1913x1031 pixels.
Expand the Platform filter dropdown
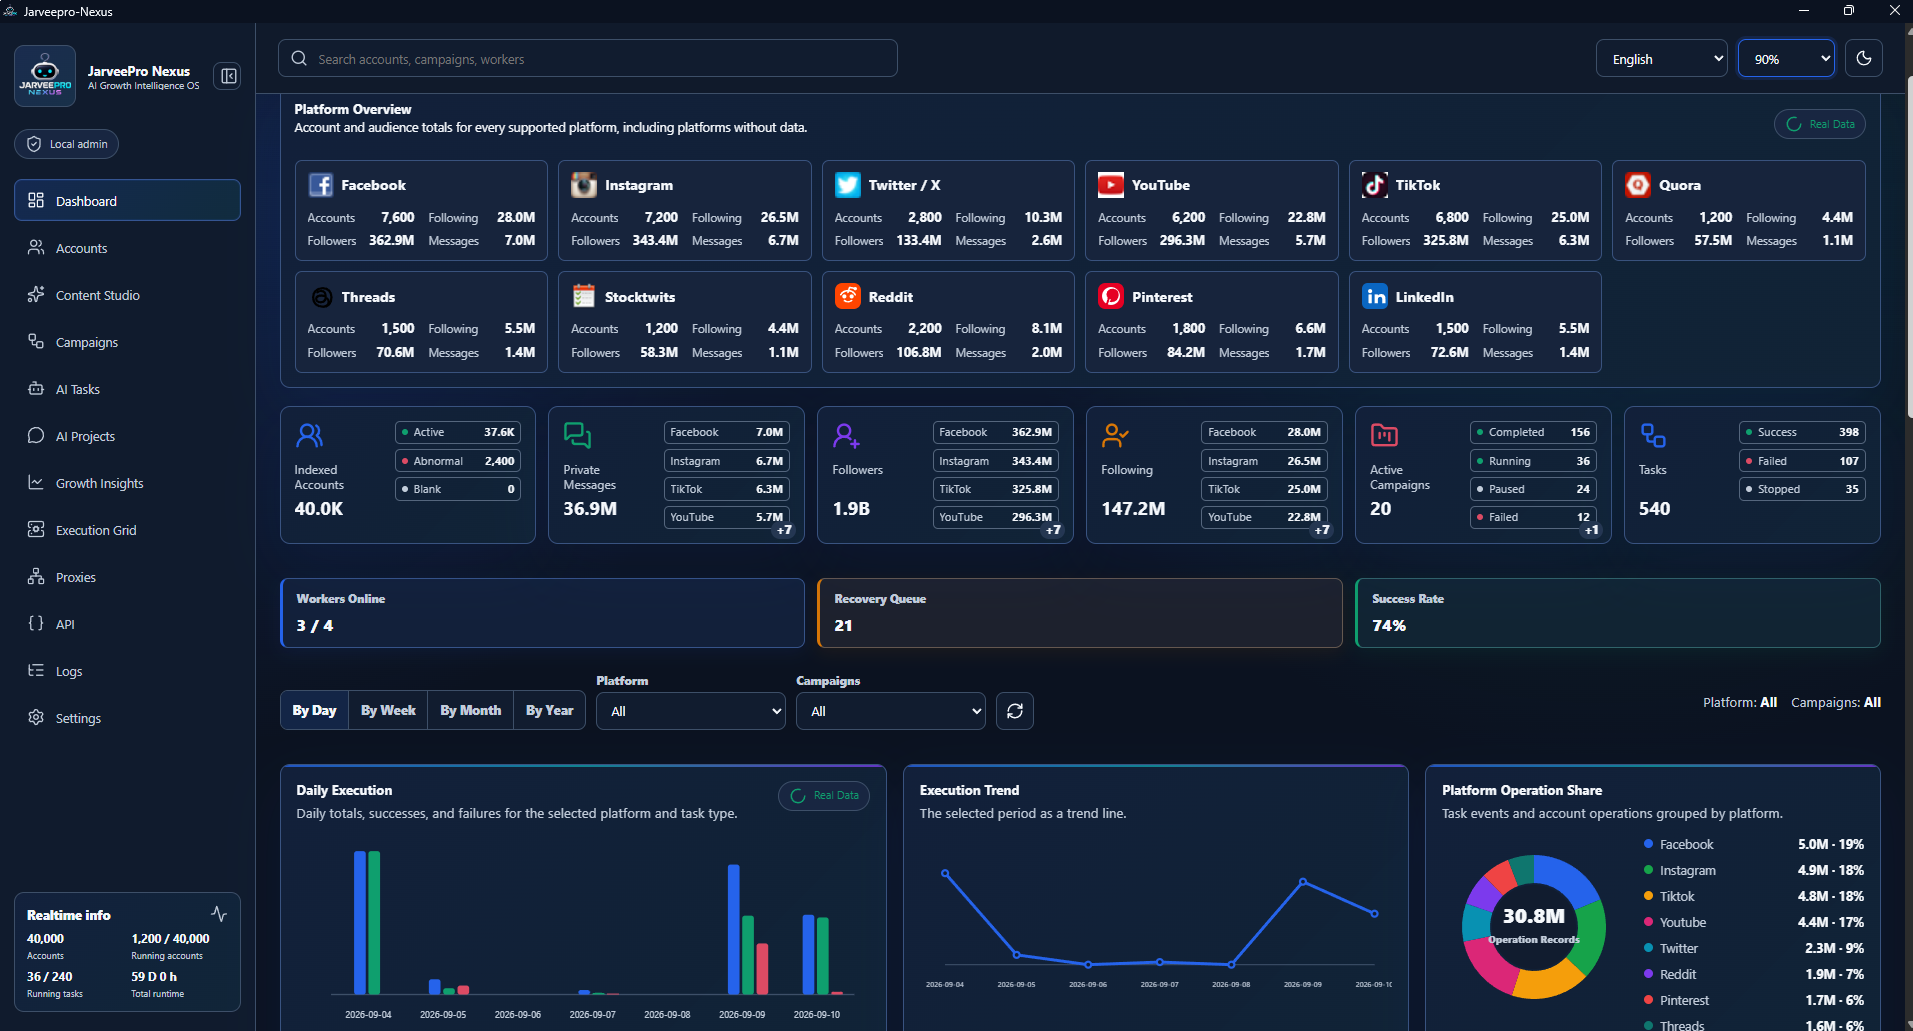pos(691,711)
